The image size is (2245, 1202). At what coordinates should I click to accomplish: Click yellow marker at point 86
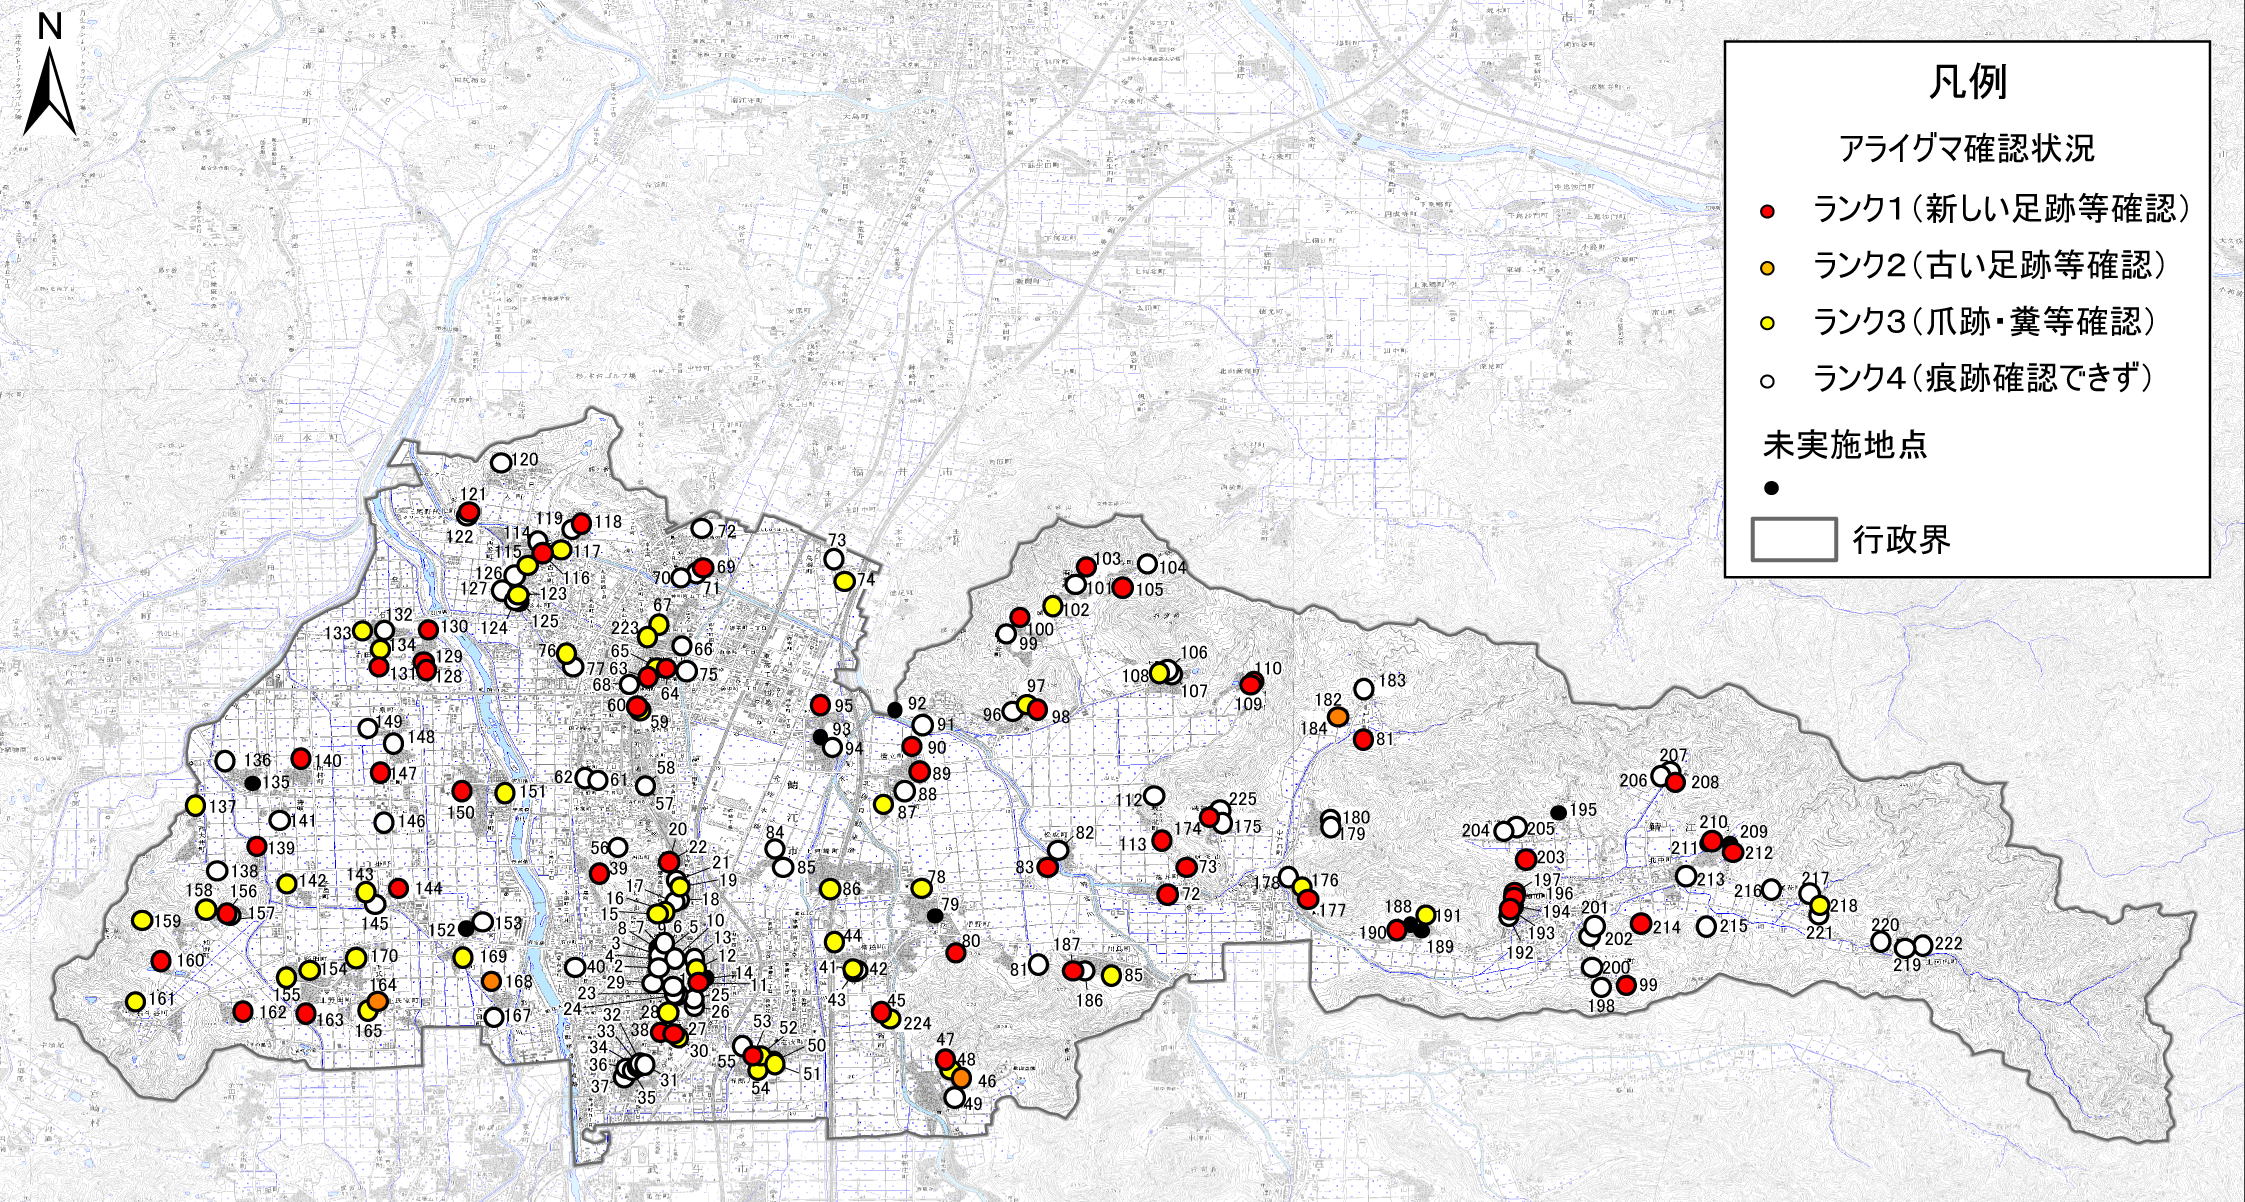829,888
